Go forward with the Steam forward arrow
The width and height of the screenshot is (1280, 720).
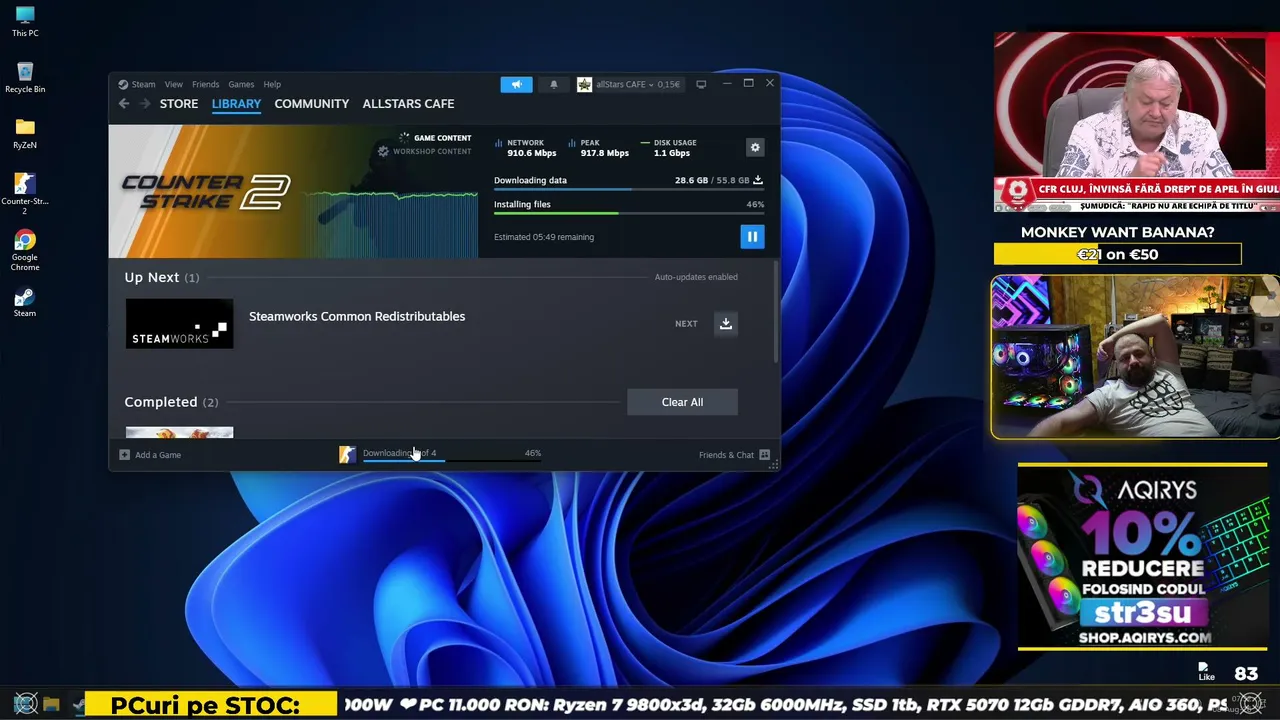145,104
